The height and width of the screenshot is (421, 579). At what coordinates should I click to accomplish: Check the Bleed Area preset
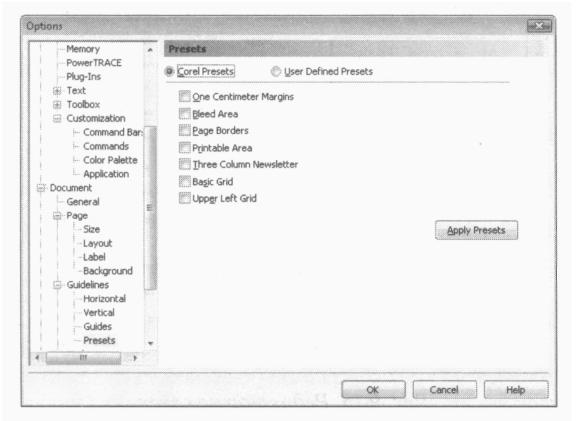click(x=184, y=113)
